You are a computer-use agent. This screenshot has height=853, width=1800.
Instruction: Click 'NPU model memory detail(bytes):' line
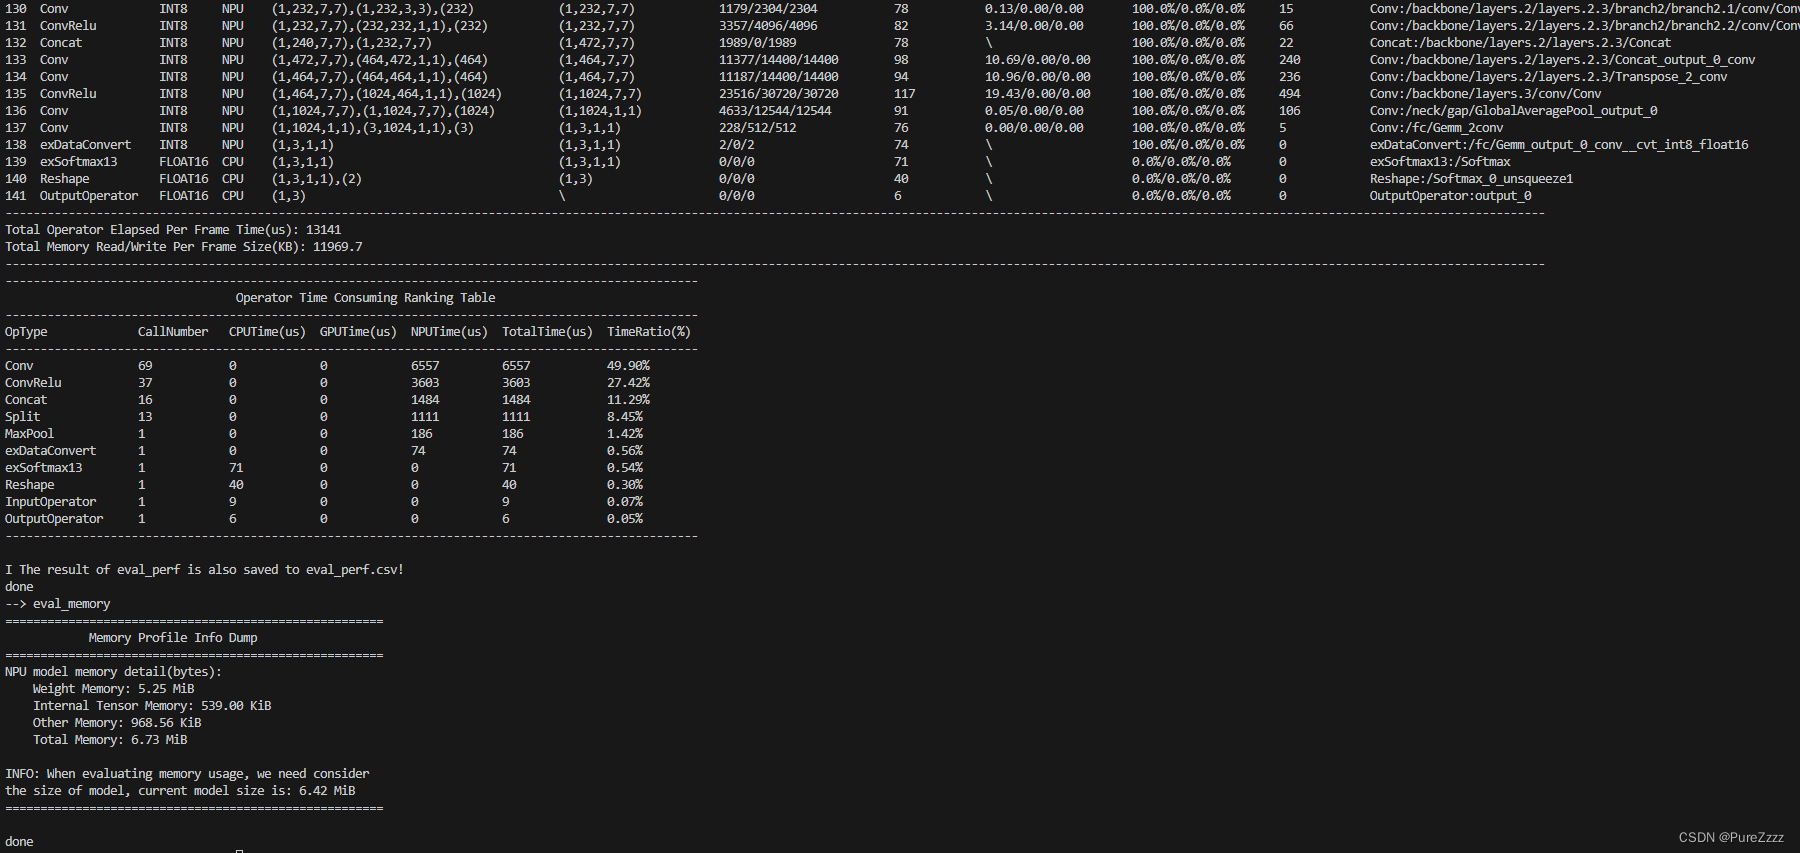(x=114, y=671)
